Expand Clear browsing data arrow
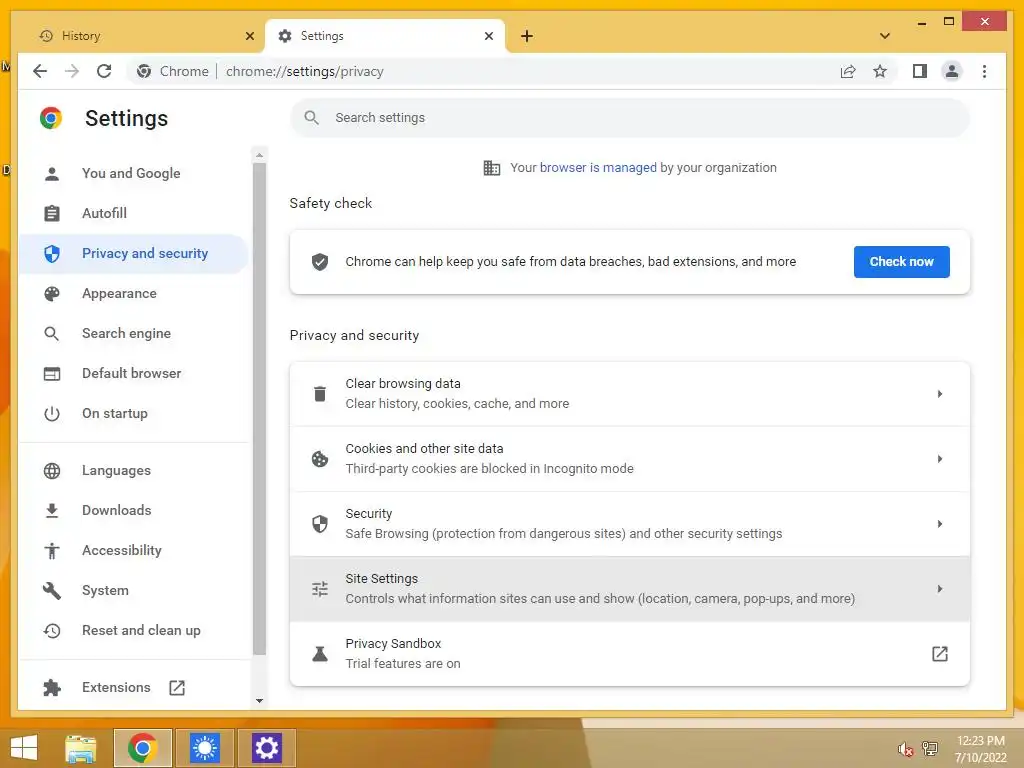1024x768 pixels. [x=940, y=394]
